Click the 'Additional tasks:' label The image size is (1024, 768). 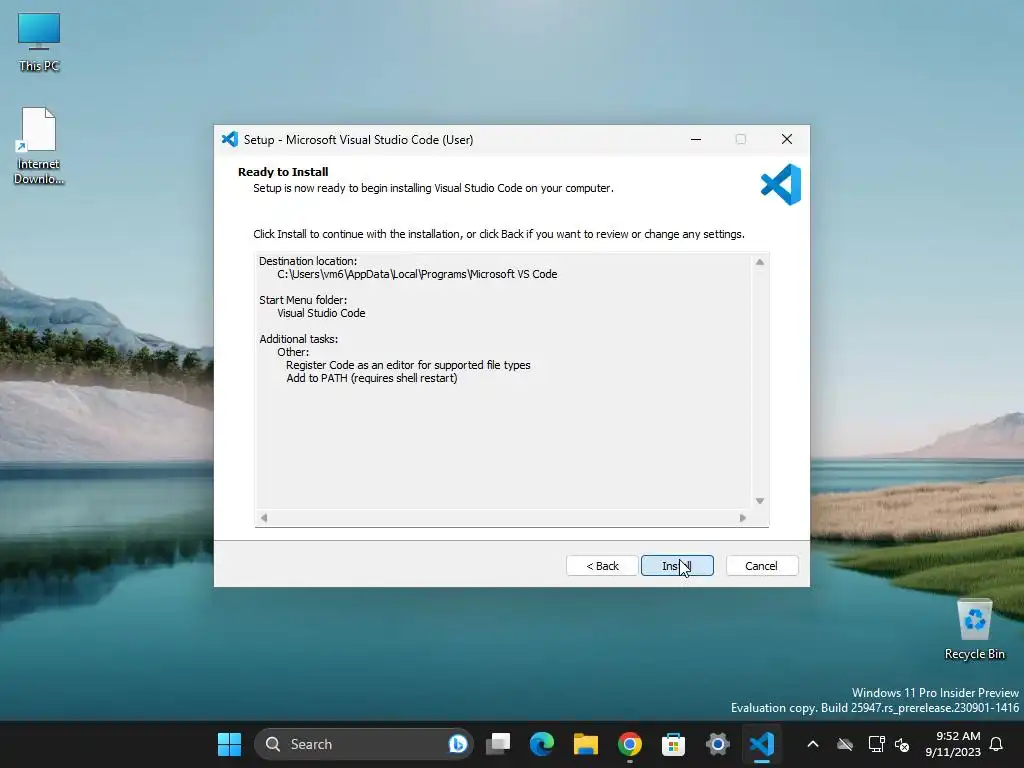pos(298,339)
